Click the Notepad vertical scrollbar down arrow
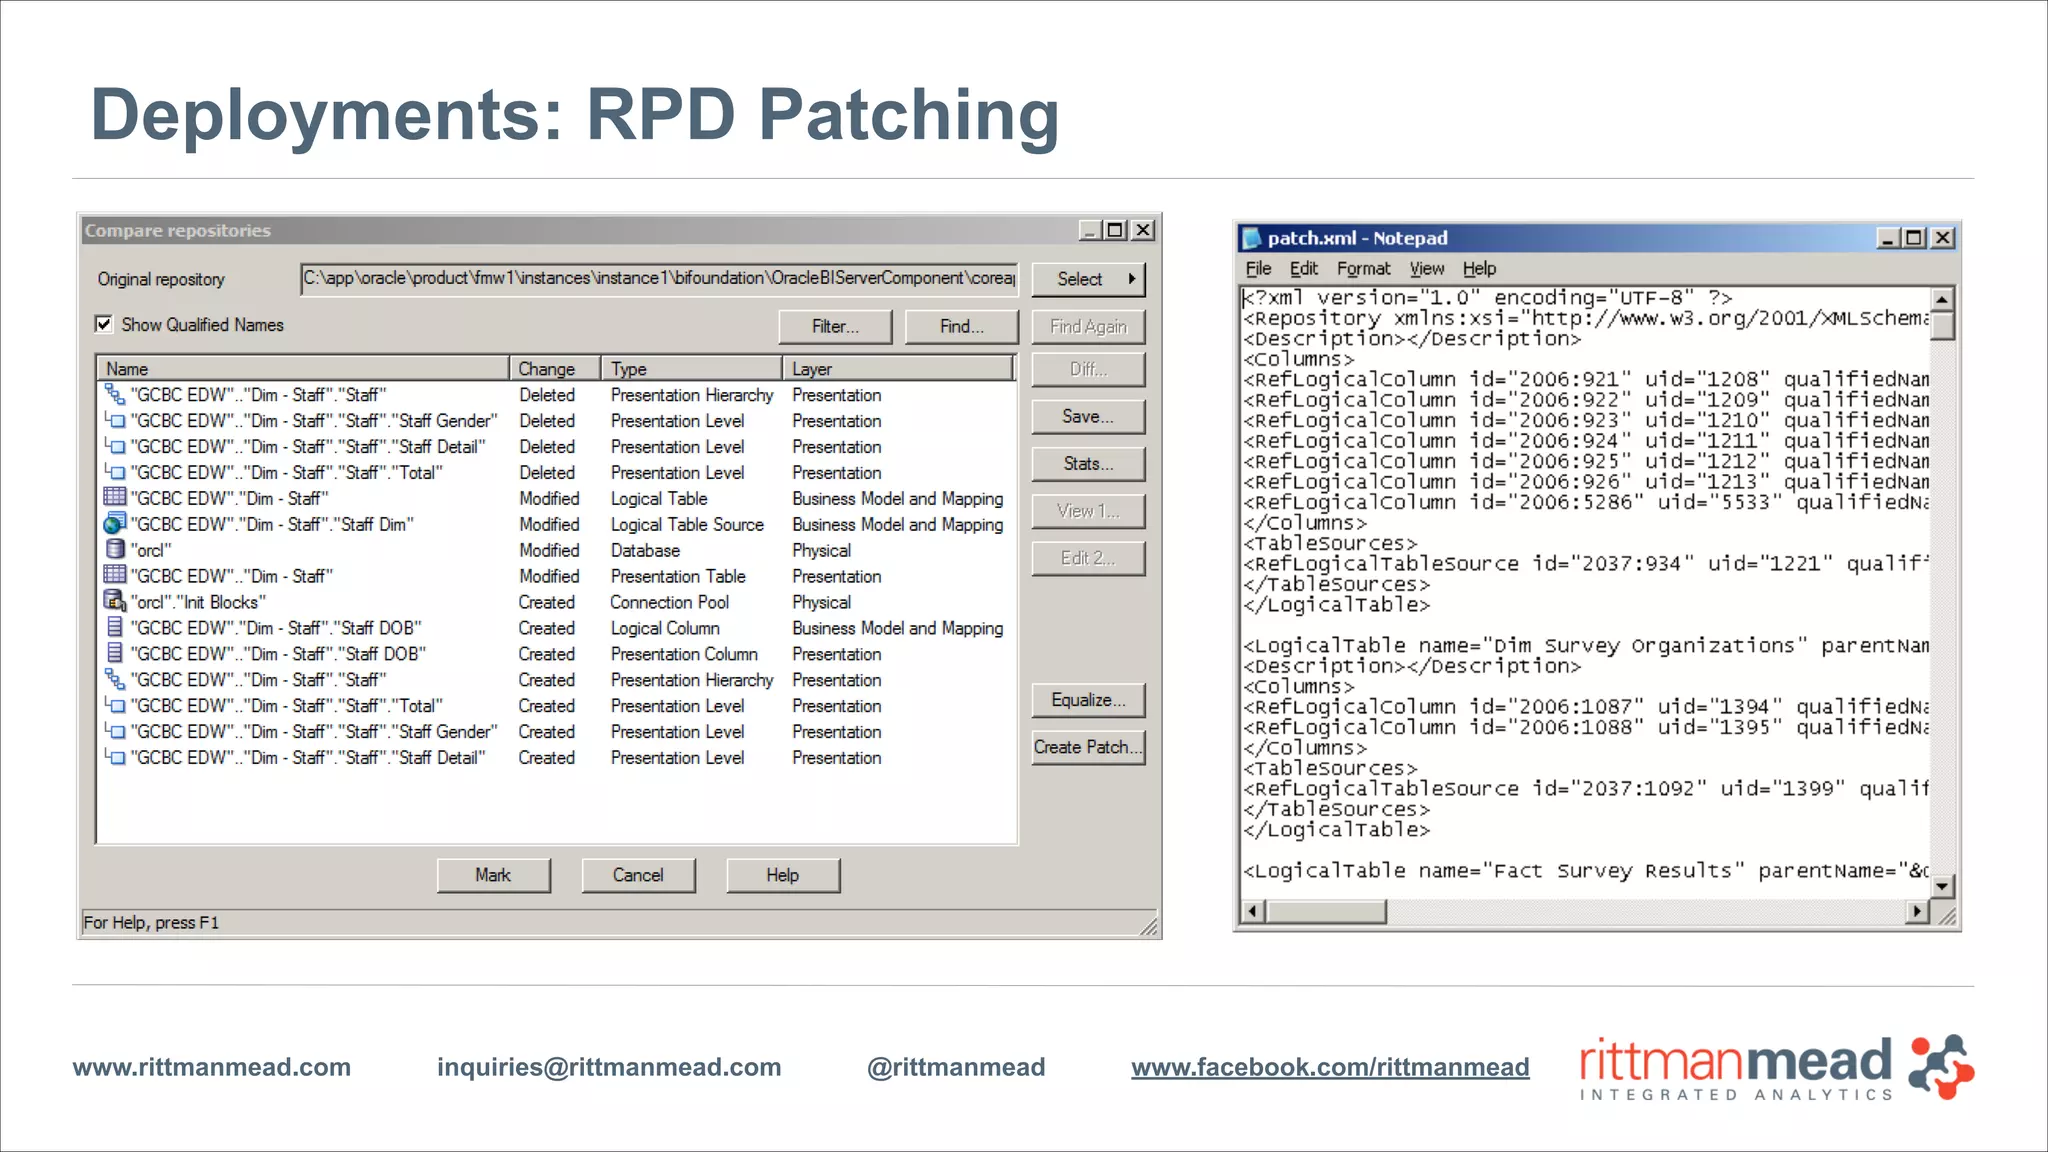Screen dimensions: 2048x1152 coord(1941,886)
